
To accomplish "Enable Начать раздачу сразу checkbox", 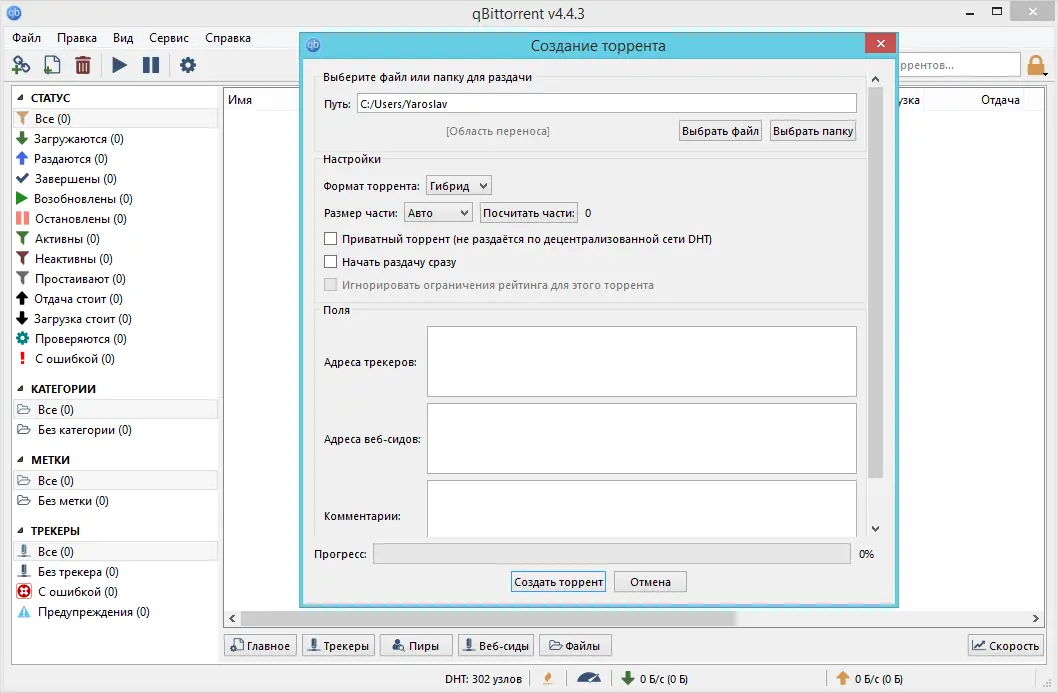I will 331,262.
